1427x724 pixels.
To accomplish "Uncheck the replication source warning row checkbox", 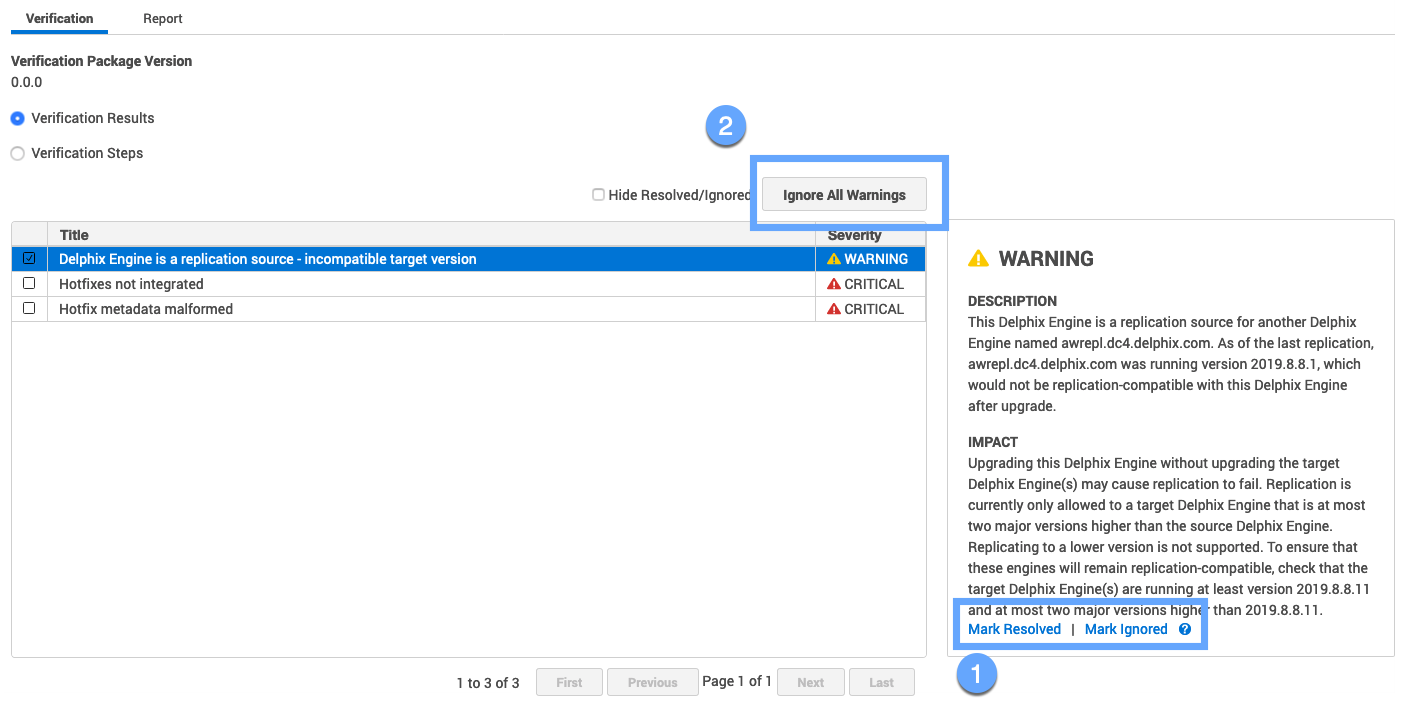I will (x=29, y=258).
